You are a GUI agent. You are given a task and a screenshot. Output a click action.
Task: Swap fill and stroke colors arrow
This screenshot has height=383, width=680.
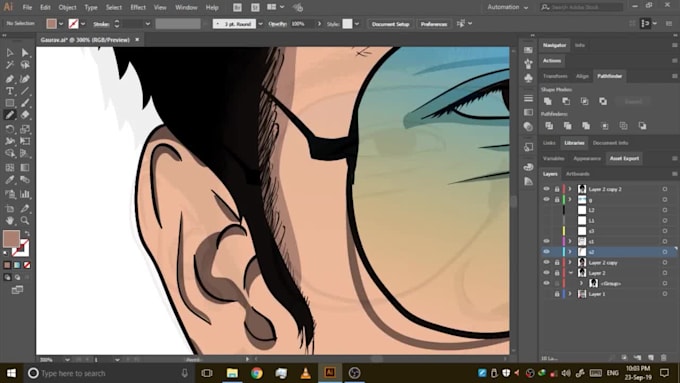point(26,233)
